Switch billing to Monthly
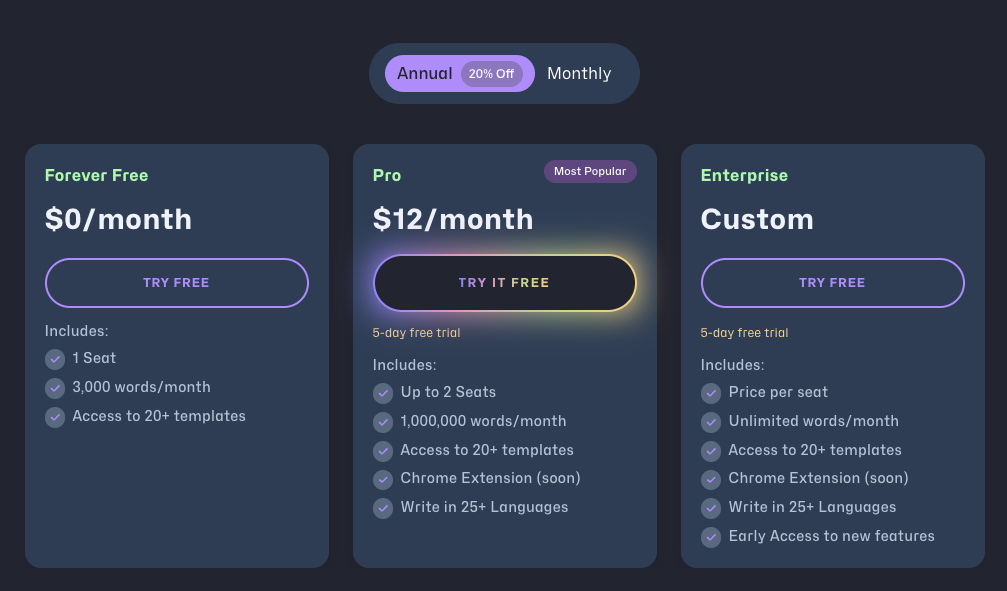 tap(579, 74)
